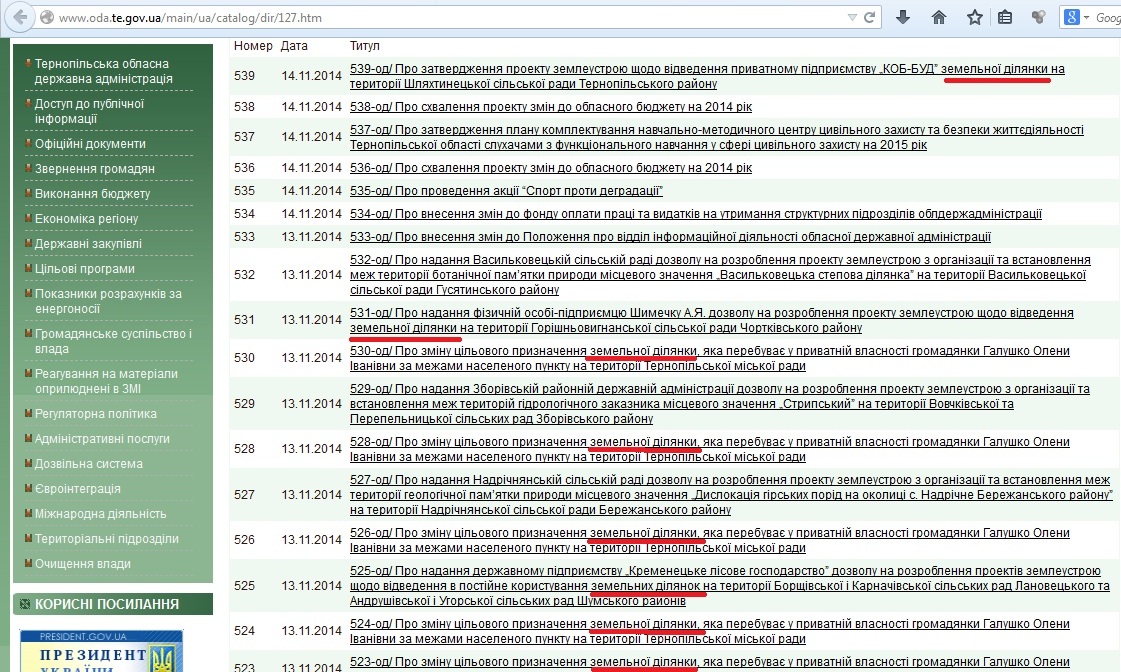Click the Номер column header
Image resolution: width=1121 pixels, height=672 pixels.
(253, 46)
